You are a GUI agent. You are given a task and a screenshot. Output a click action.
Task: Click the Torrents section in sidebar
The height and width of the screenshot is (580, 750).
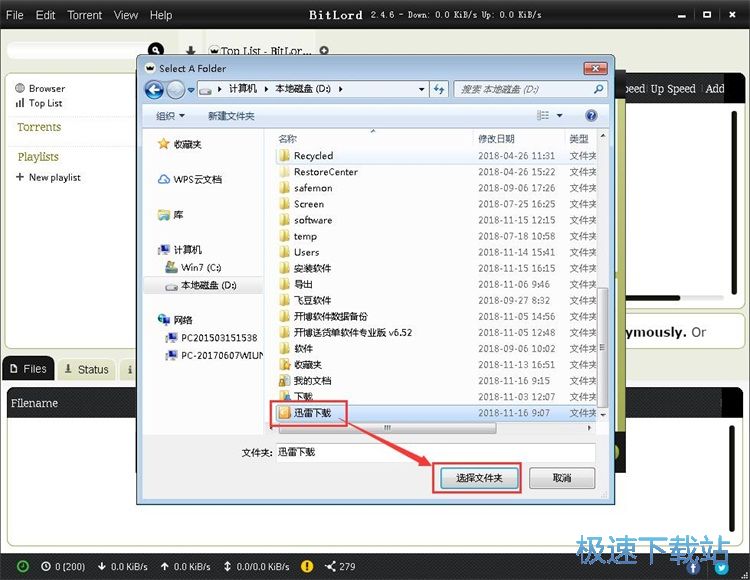tap(39, 127)
